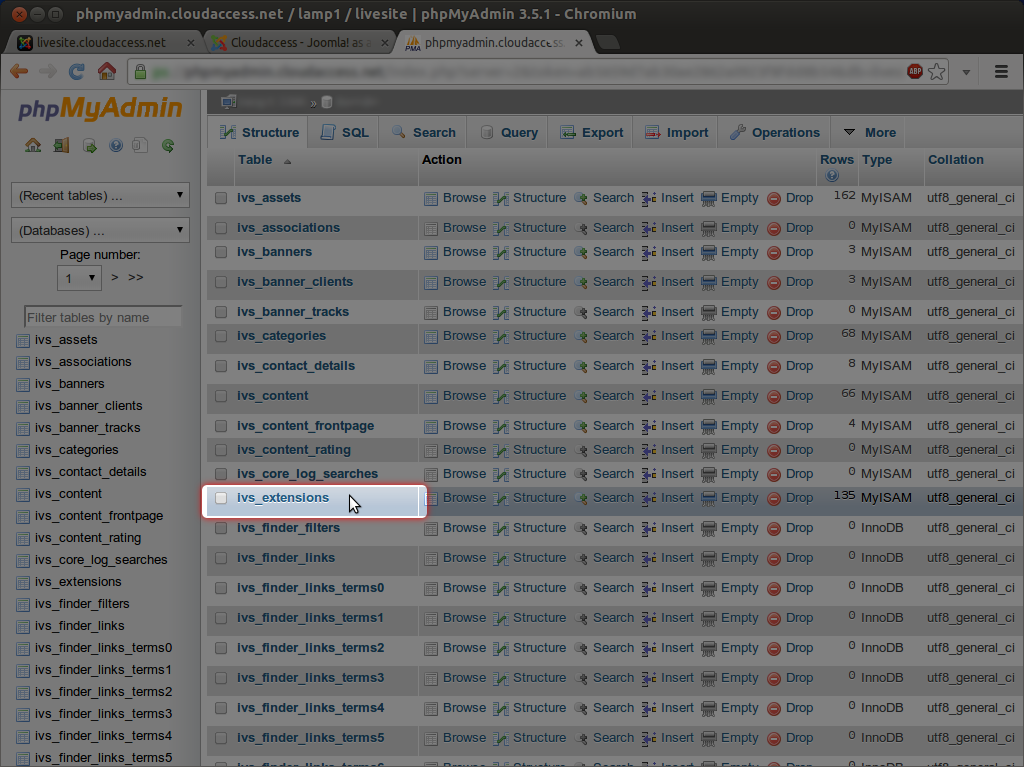Open the ivs_extensions table link
The width and height of the screenshot is (1024, 767).
click(283, 498)
